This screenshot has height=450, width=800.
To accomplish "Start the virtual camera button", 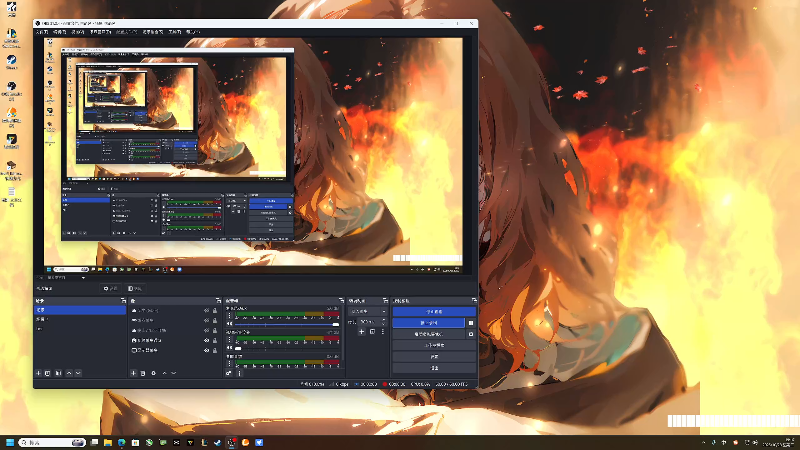I will (429, 334).
